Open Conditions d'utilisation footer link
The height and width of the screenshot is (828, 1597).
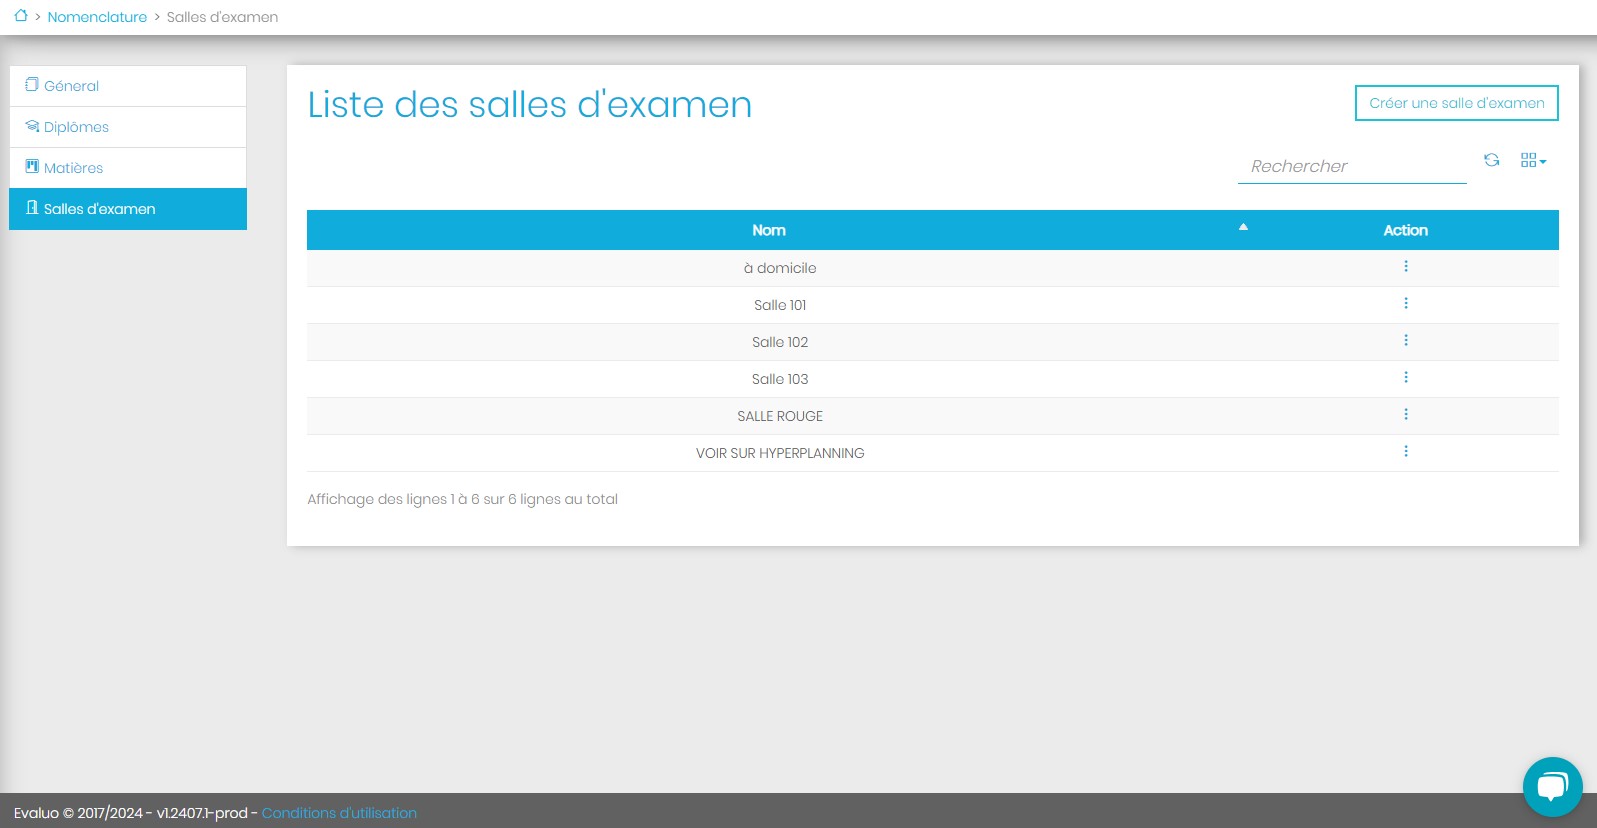(x=339, y=813)
